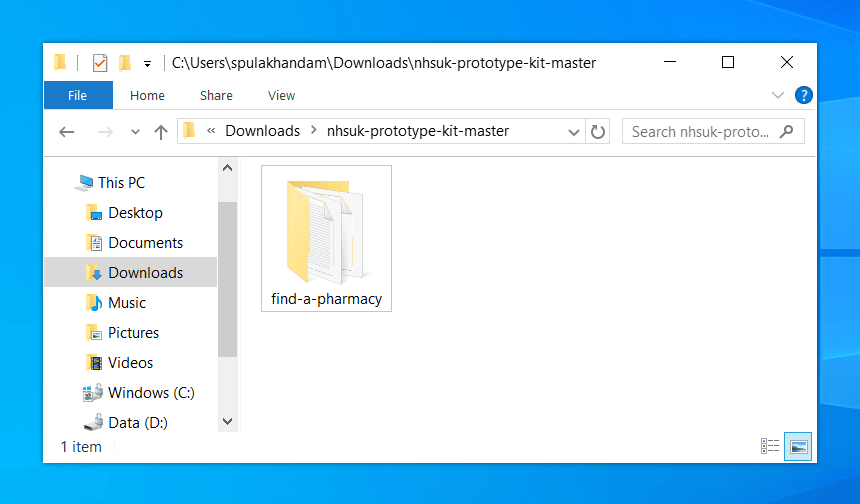This screenshot has width=860, height=504.
Task: Click the Downloads breadcrumb in address bar
Action: (x=262, y=131)
